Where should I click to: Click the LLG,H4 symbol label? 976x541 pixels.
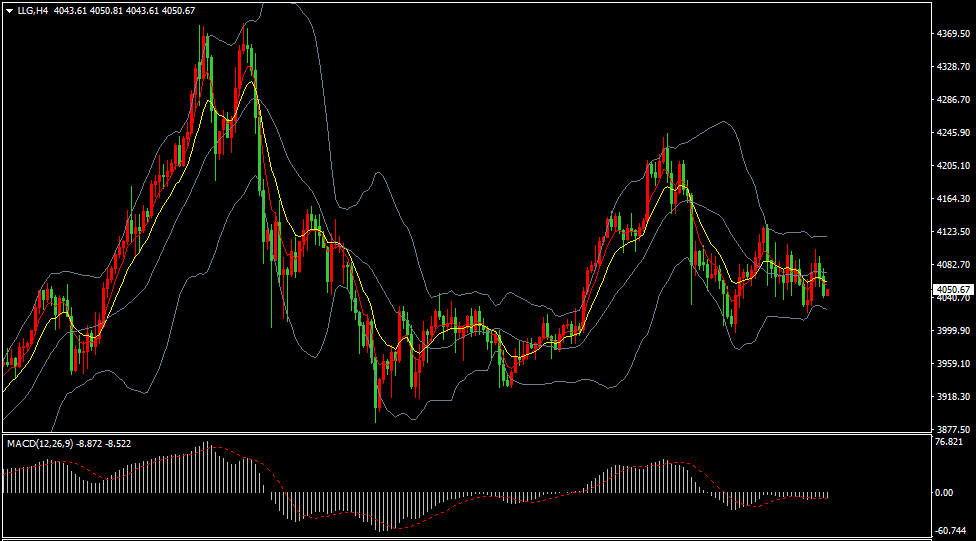pos(34,10)
